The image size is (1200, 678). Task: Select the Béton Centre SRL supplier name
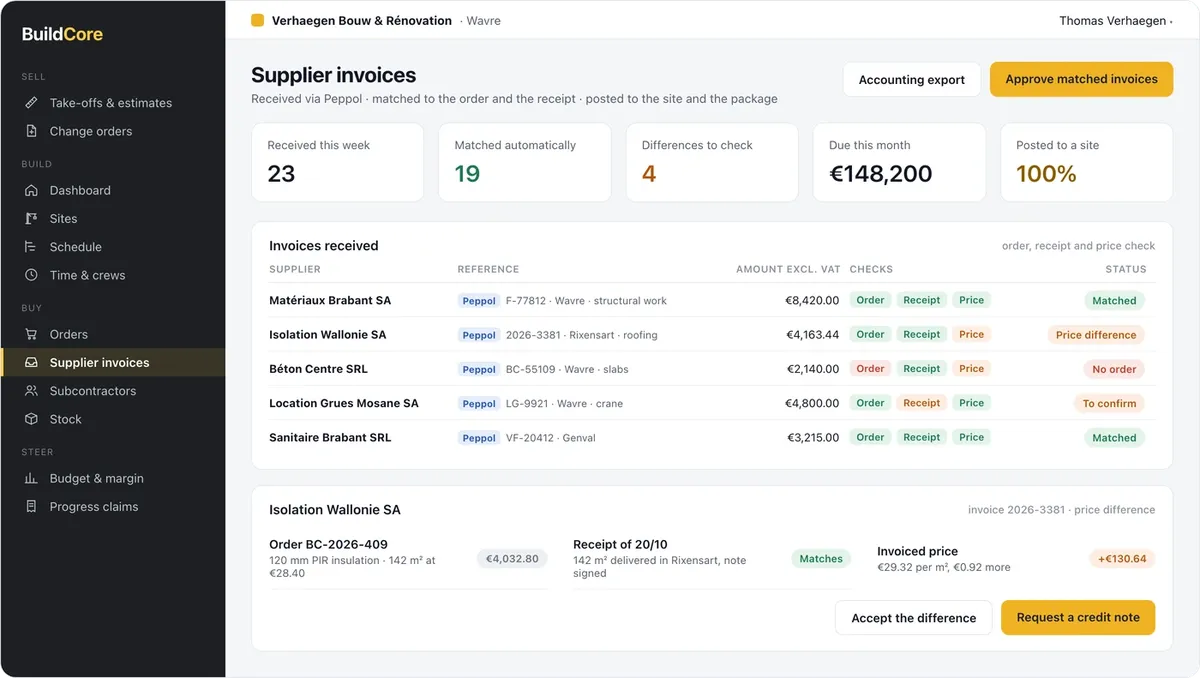[x=318, y=369]
